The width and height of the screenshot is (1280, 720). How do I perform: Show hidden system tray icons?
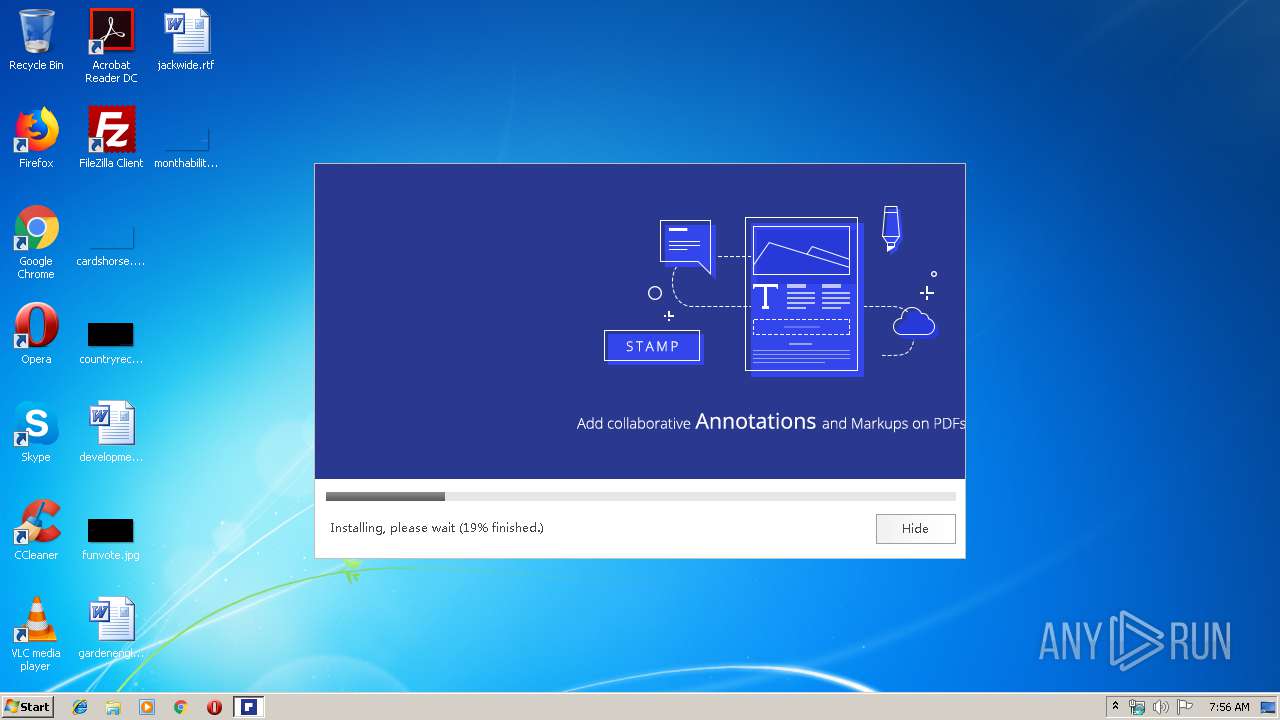[1115, 707]
